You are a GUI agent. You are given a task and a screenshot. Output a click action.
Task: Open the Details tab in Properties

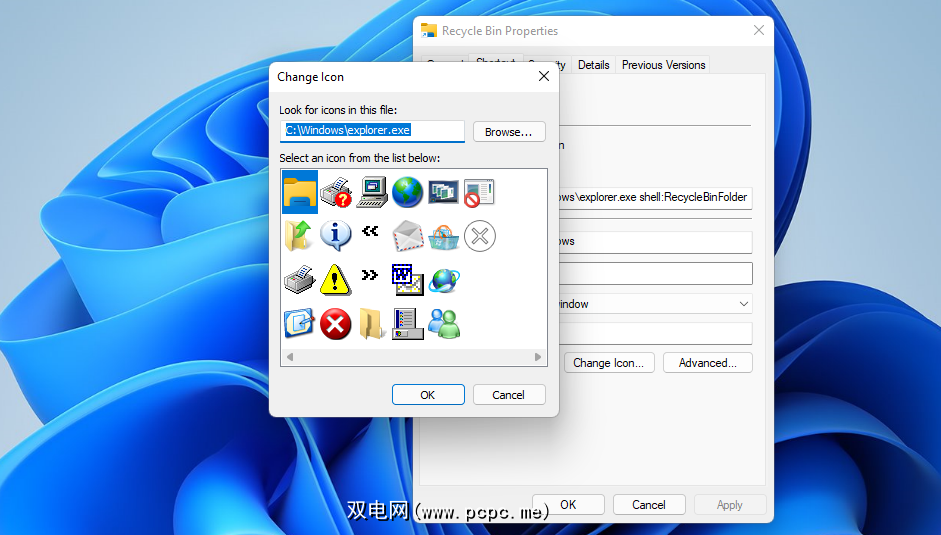(594, 65)
